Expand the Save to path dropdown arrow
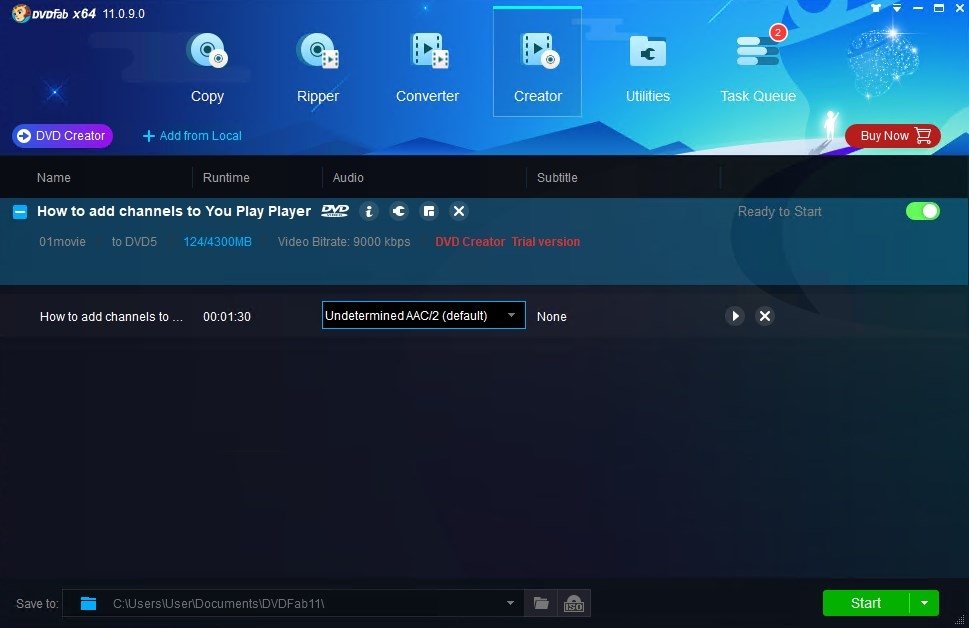969x628 pixels. 510,603
